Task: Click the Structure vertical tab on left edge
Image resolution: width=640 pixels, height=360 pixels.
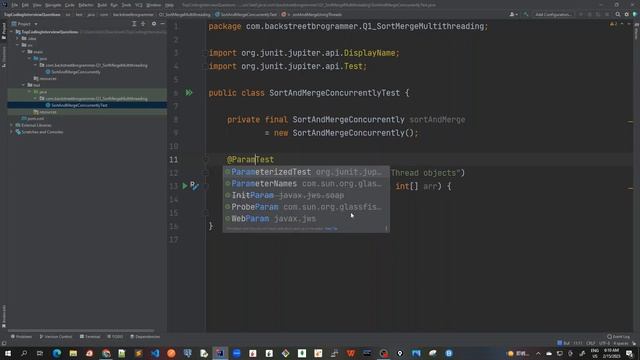Action: tap(4, 56)
